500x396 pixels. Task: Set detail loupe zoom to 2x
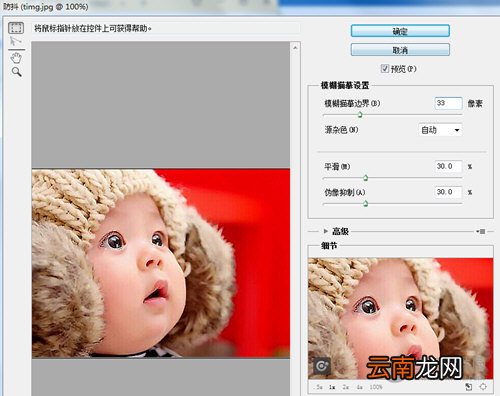(x=346, y=387)
